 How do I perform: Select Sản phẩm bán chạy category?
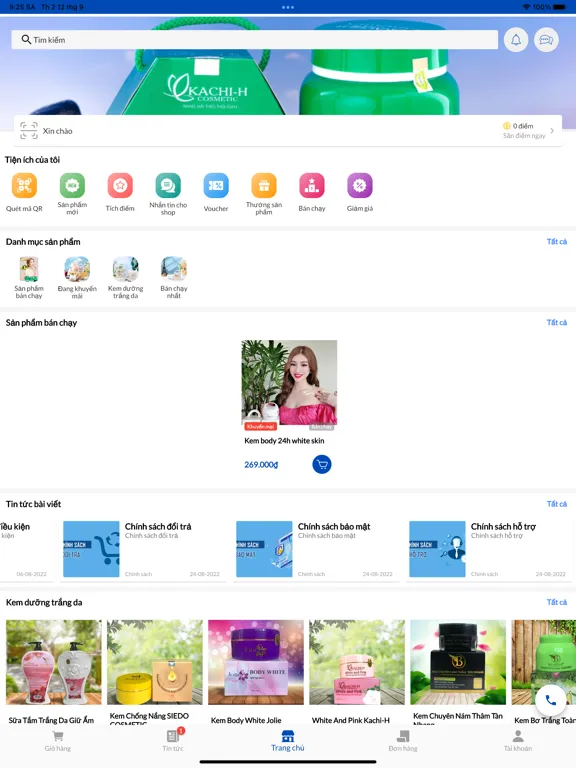click(29, 277)
